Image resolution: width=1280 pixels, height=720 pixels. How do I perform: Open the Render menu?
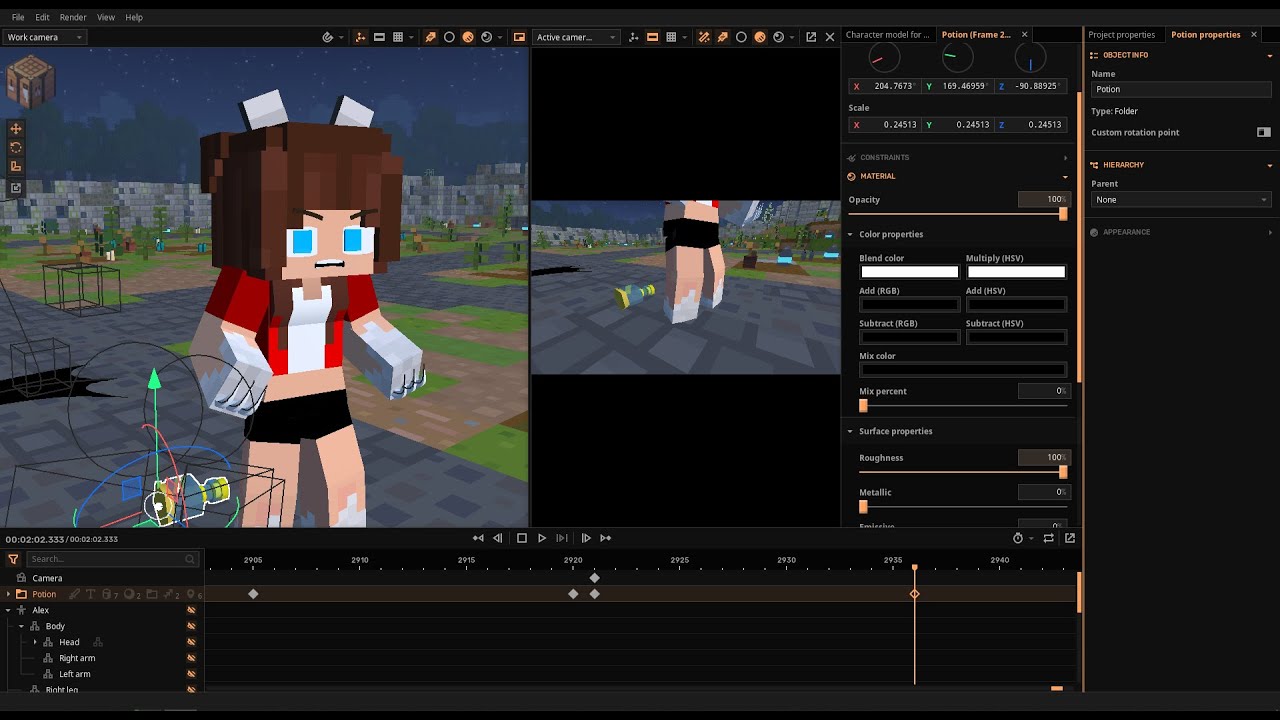73,17
